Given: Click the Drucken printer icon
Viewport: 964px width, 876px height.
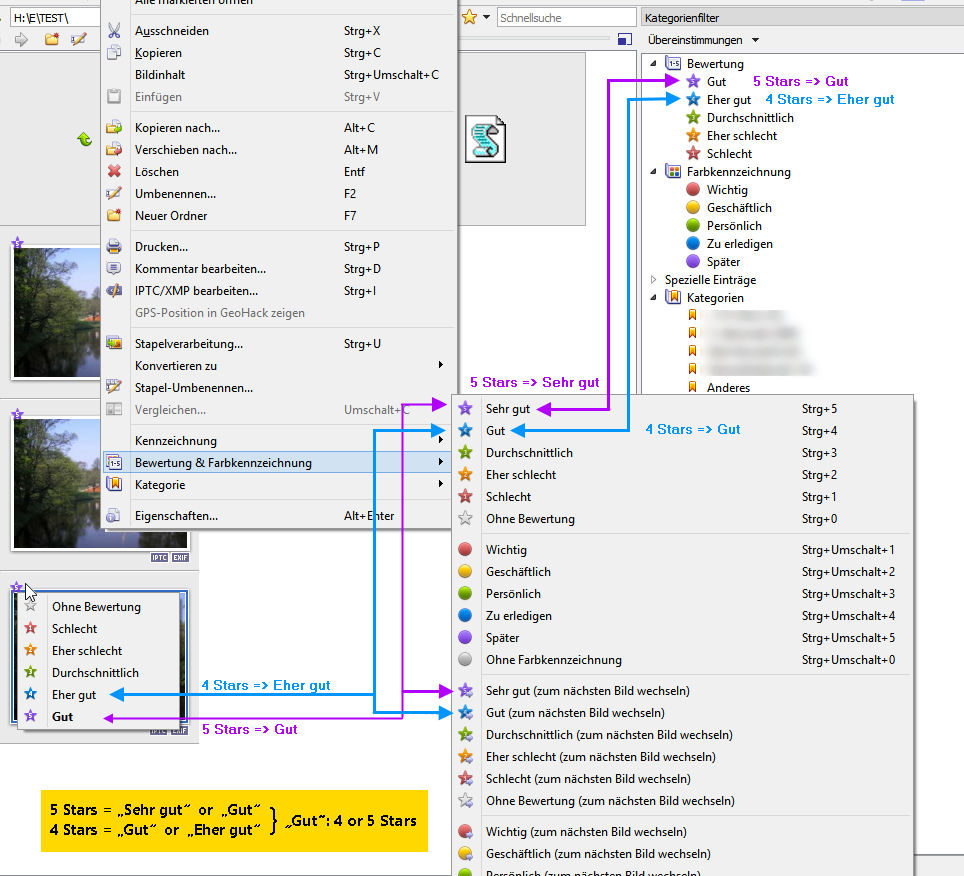Looking at the screenshot, I should coord(114,247).
